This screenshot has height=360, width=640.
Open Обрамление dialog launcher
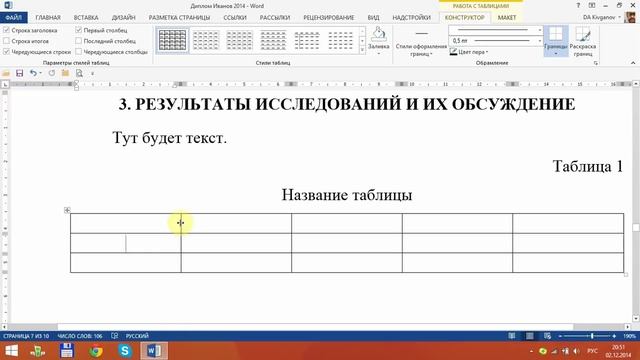(596, 63)
